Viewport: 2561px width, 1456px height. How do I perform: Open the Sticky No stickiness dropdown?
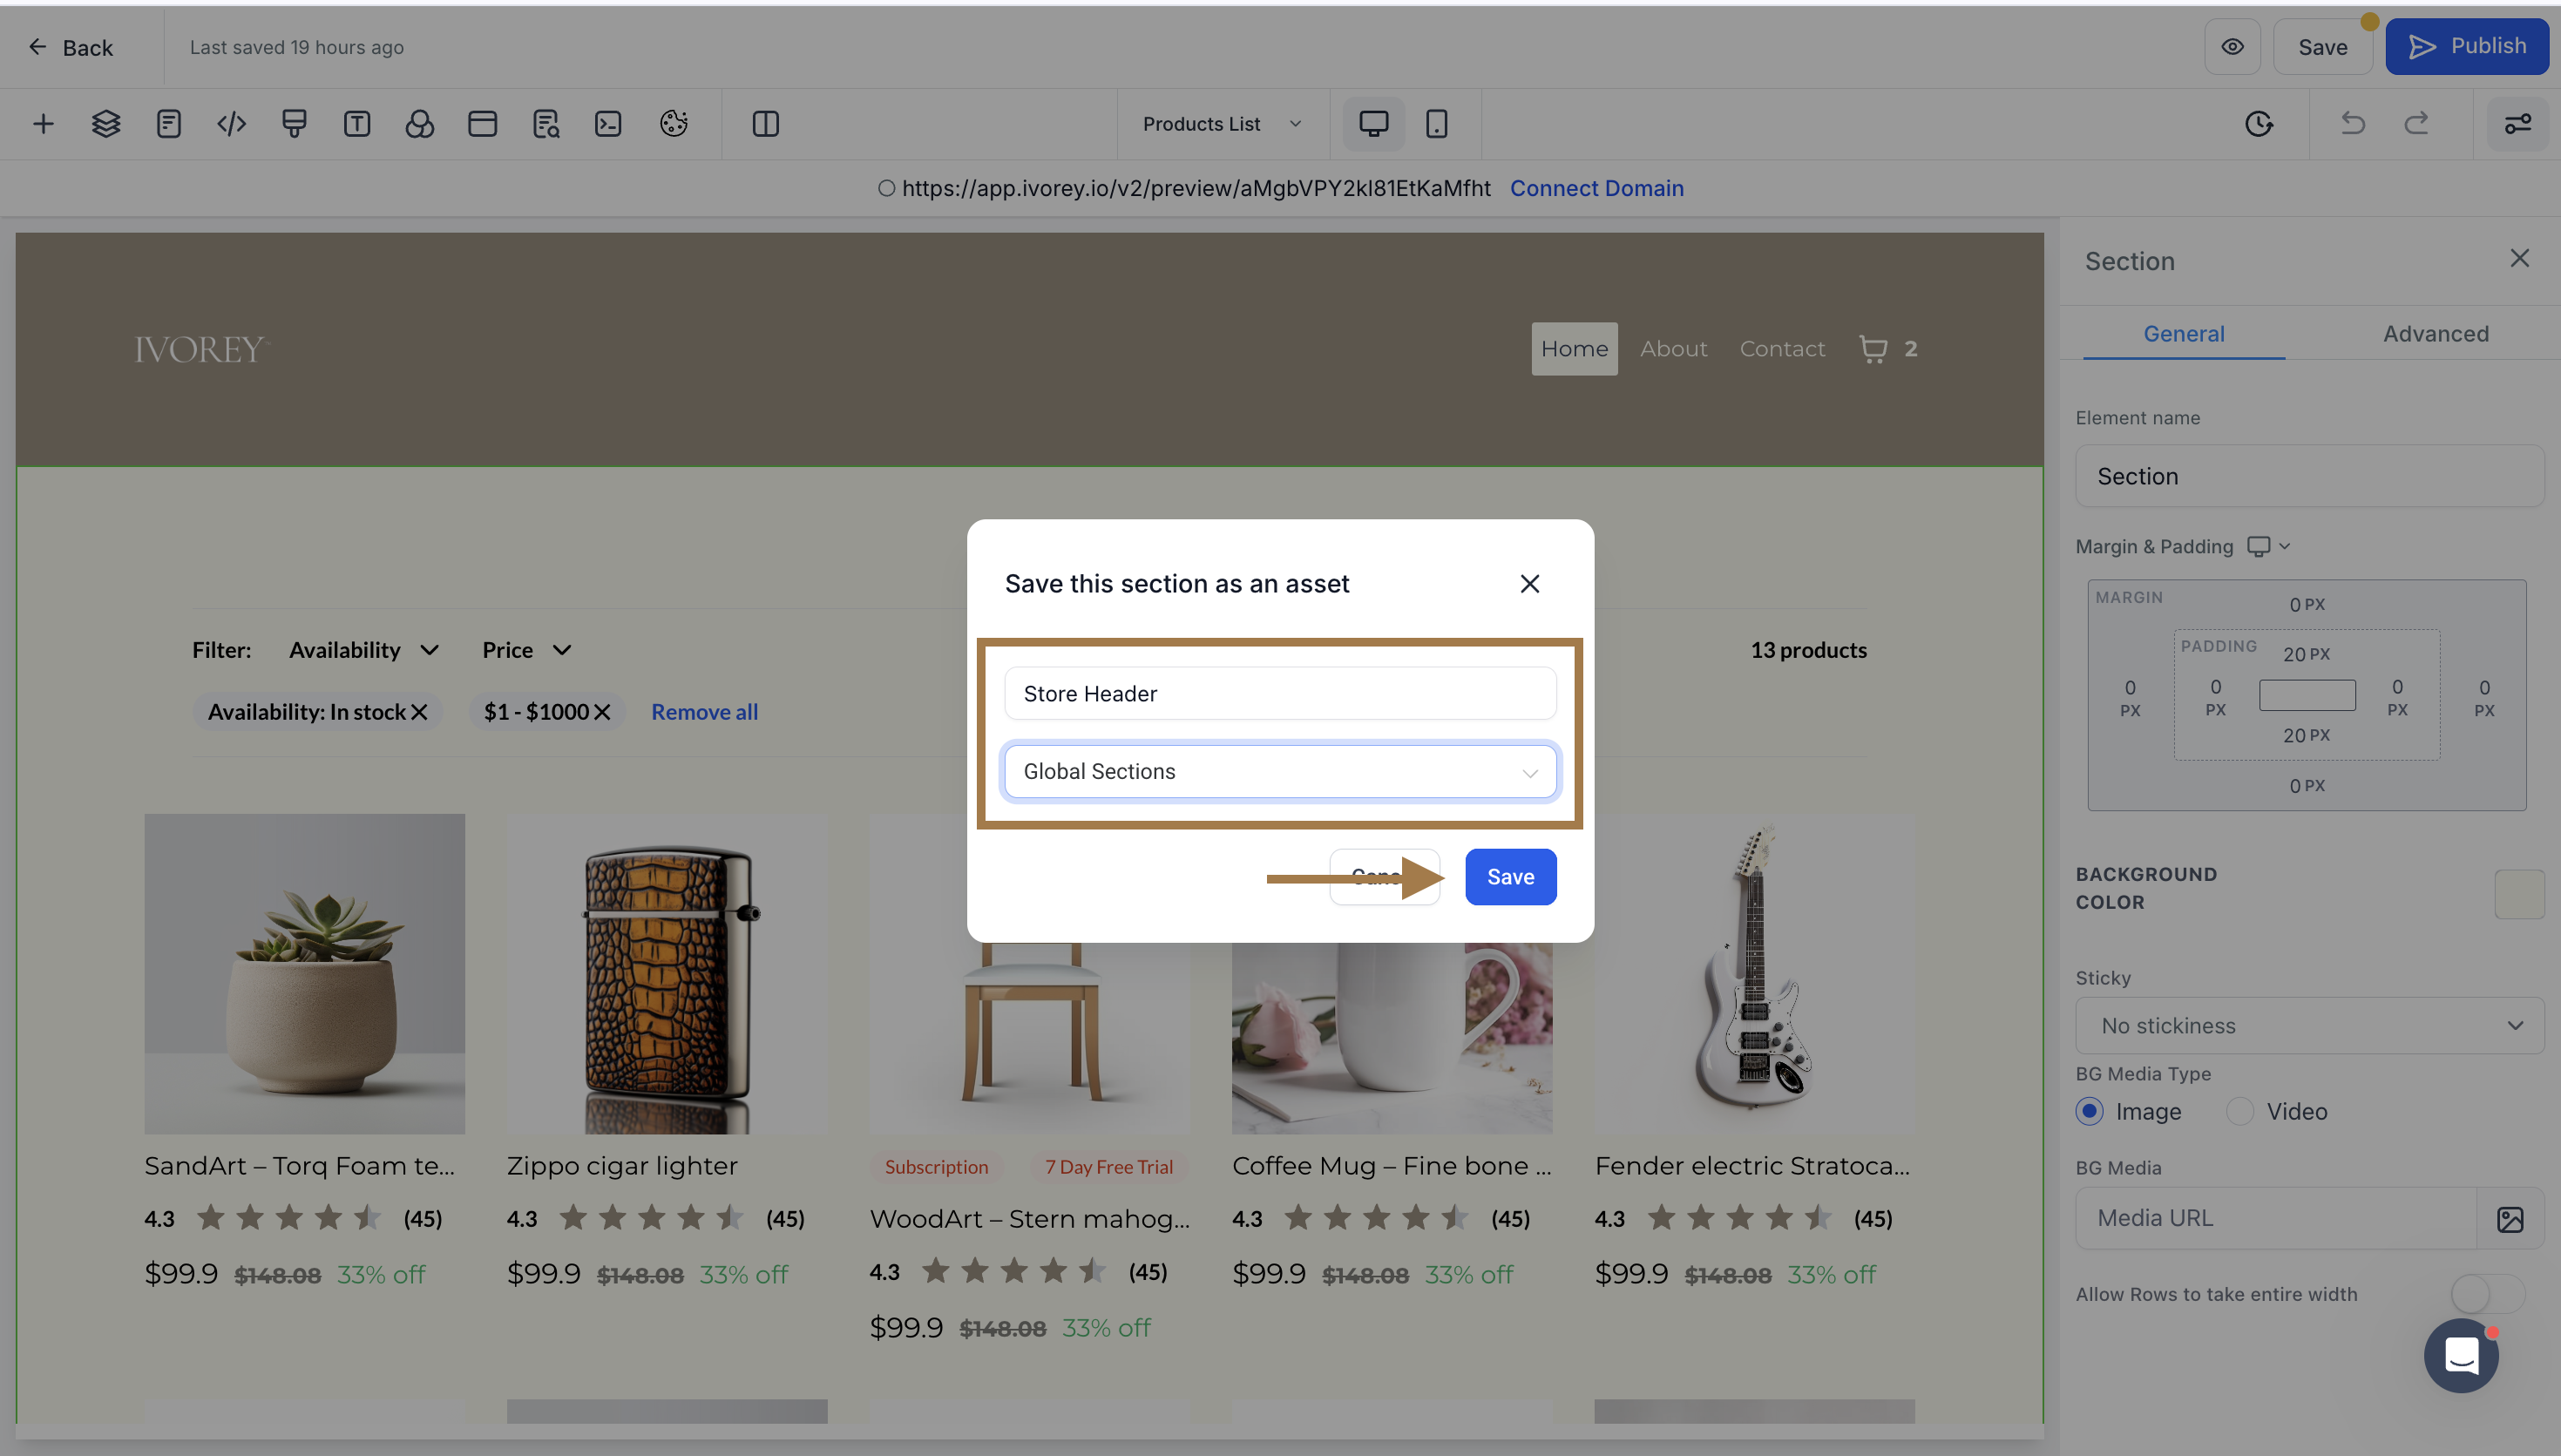(2309, 1026)
